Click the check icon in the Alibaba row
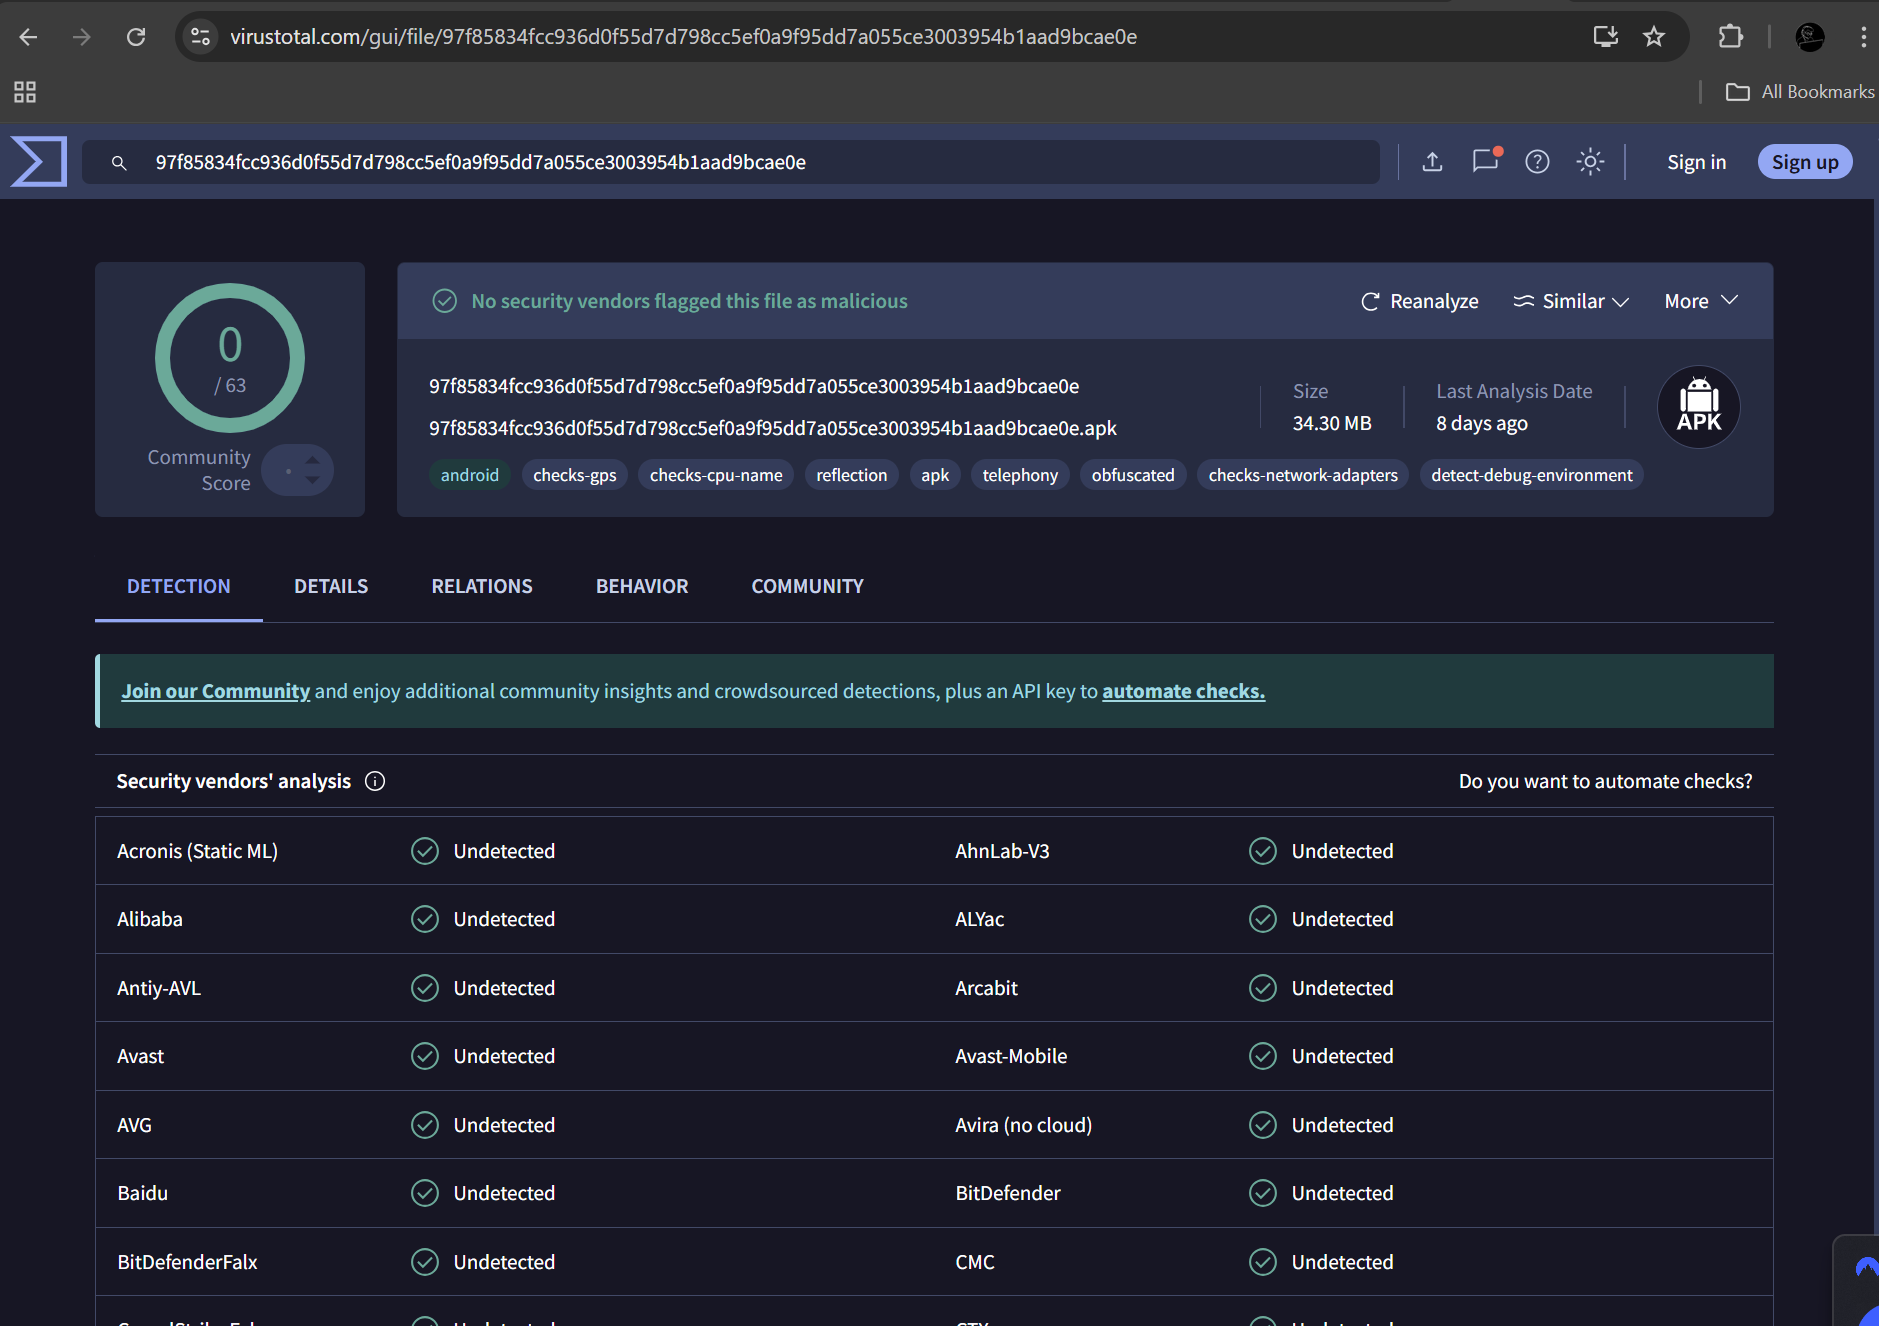Screen dimensions: 1879x1326 [x=425, y=919]
